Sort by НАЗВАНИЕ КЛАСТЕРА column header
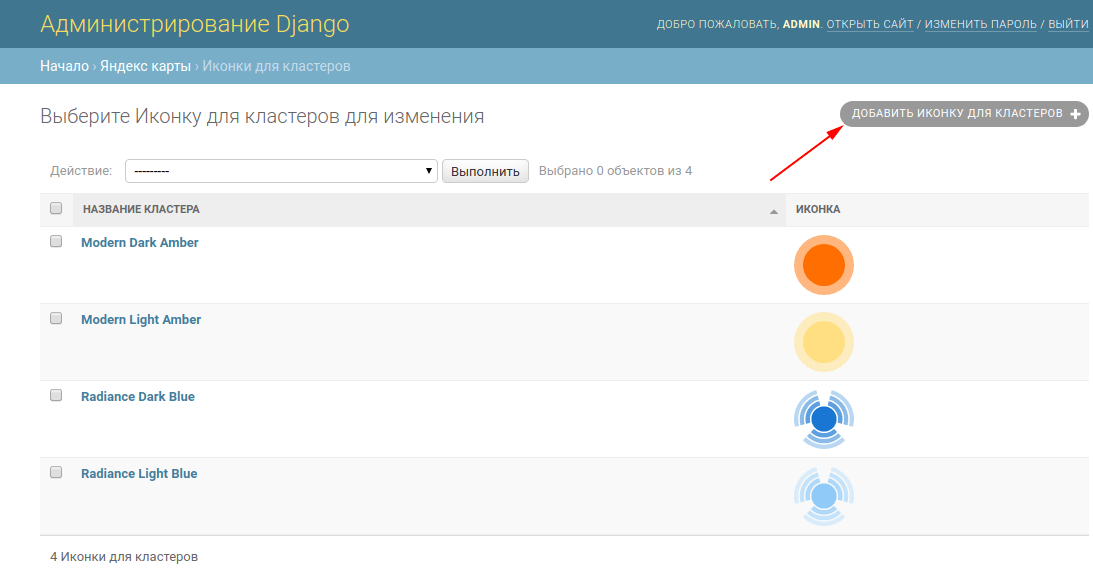The width and height of the screenshot is (1093, 575). pos(141,210)
